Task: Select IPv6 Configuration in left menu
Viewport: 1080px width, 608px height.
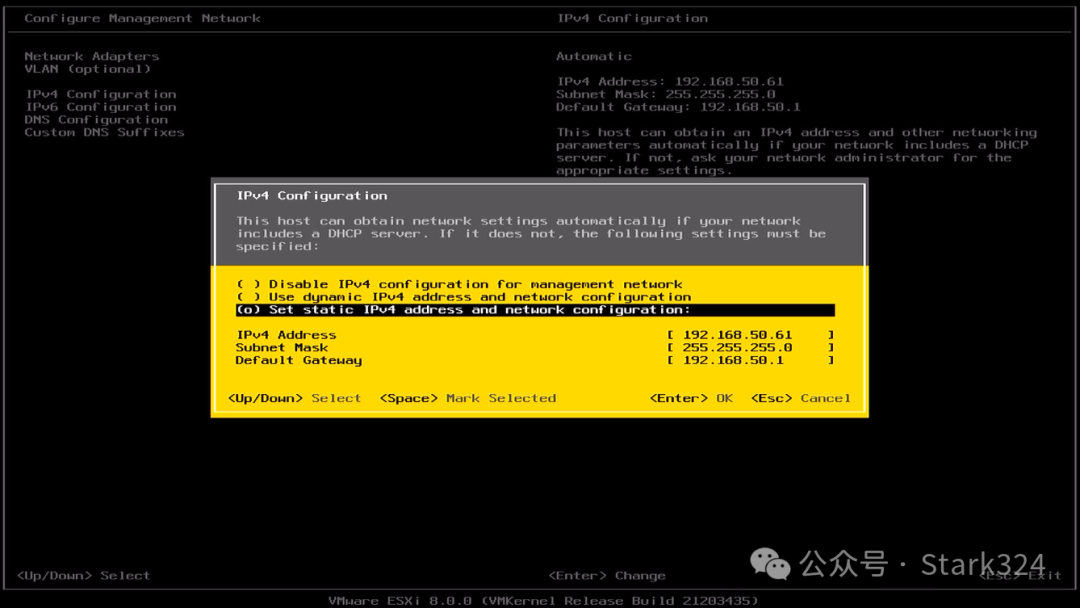Action: (101, 107)
